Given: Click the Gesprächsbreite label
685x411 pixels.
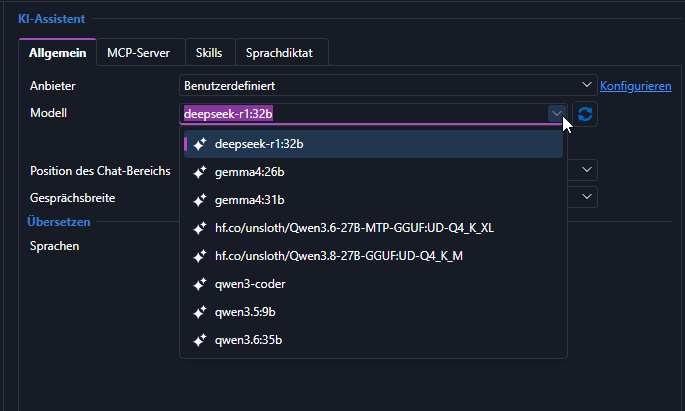Looking at the screenshot, I should click(73, 198).
